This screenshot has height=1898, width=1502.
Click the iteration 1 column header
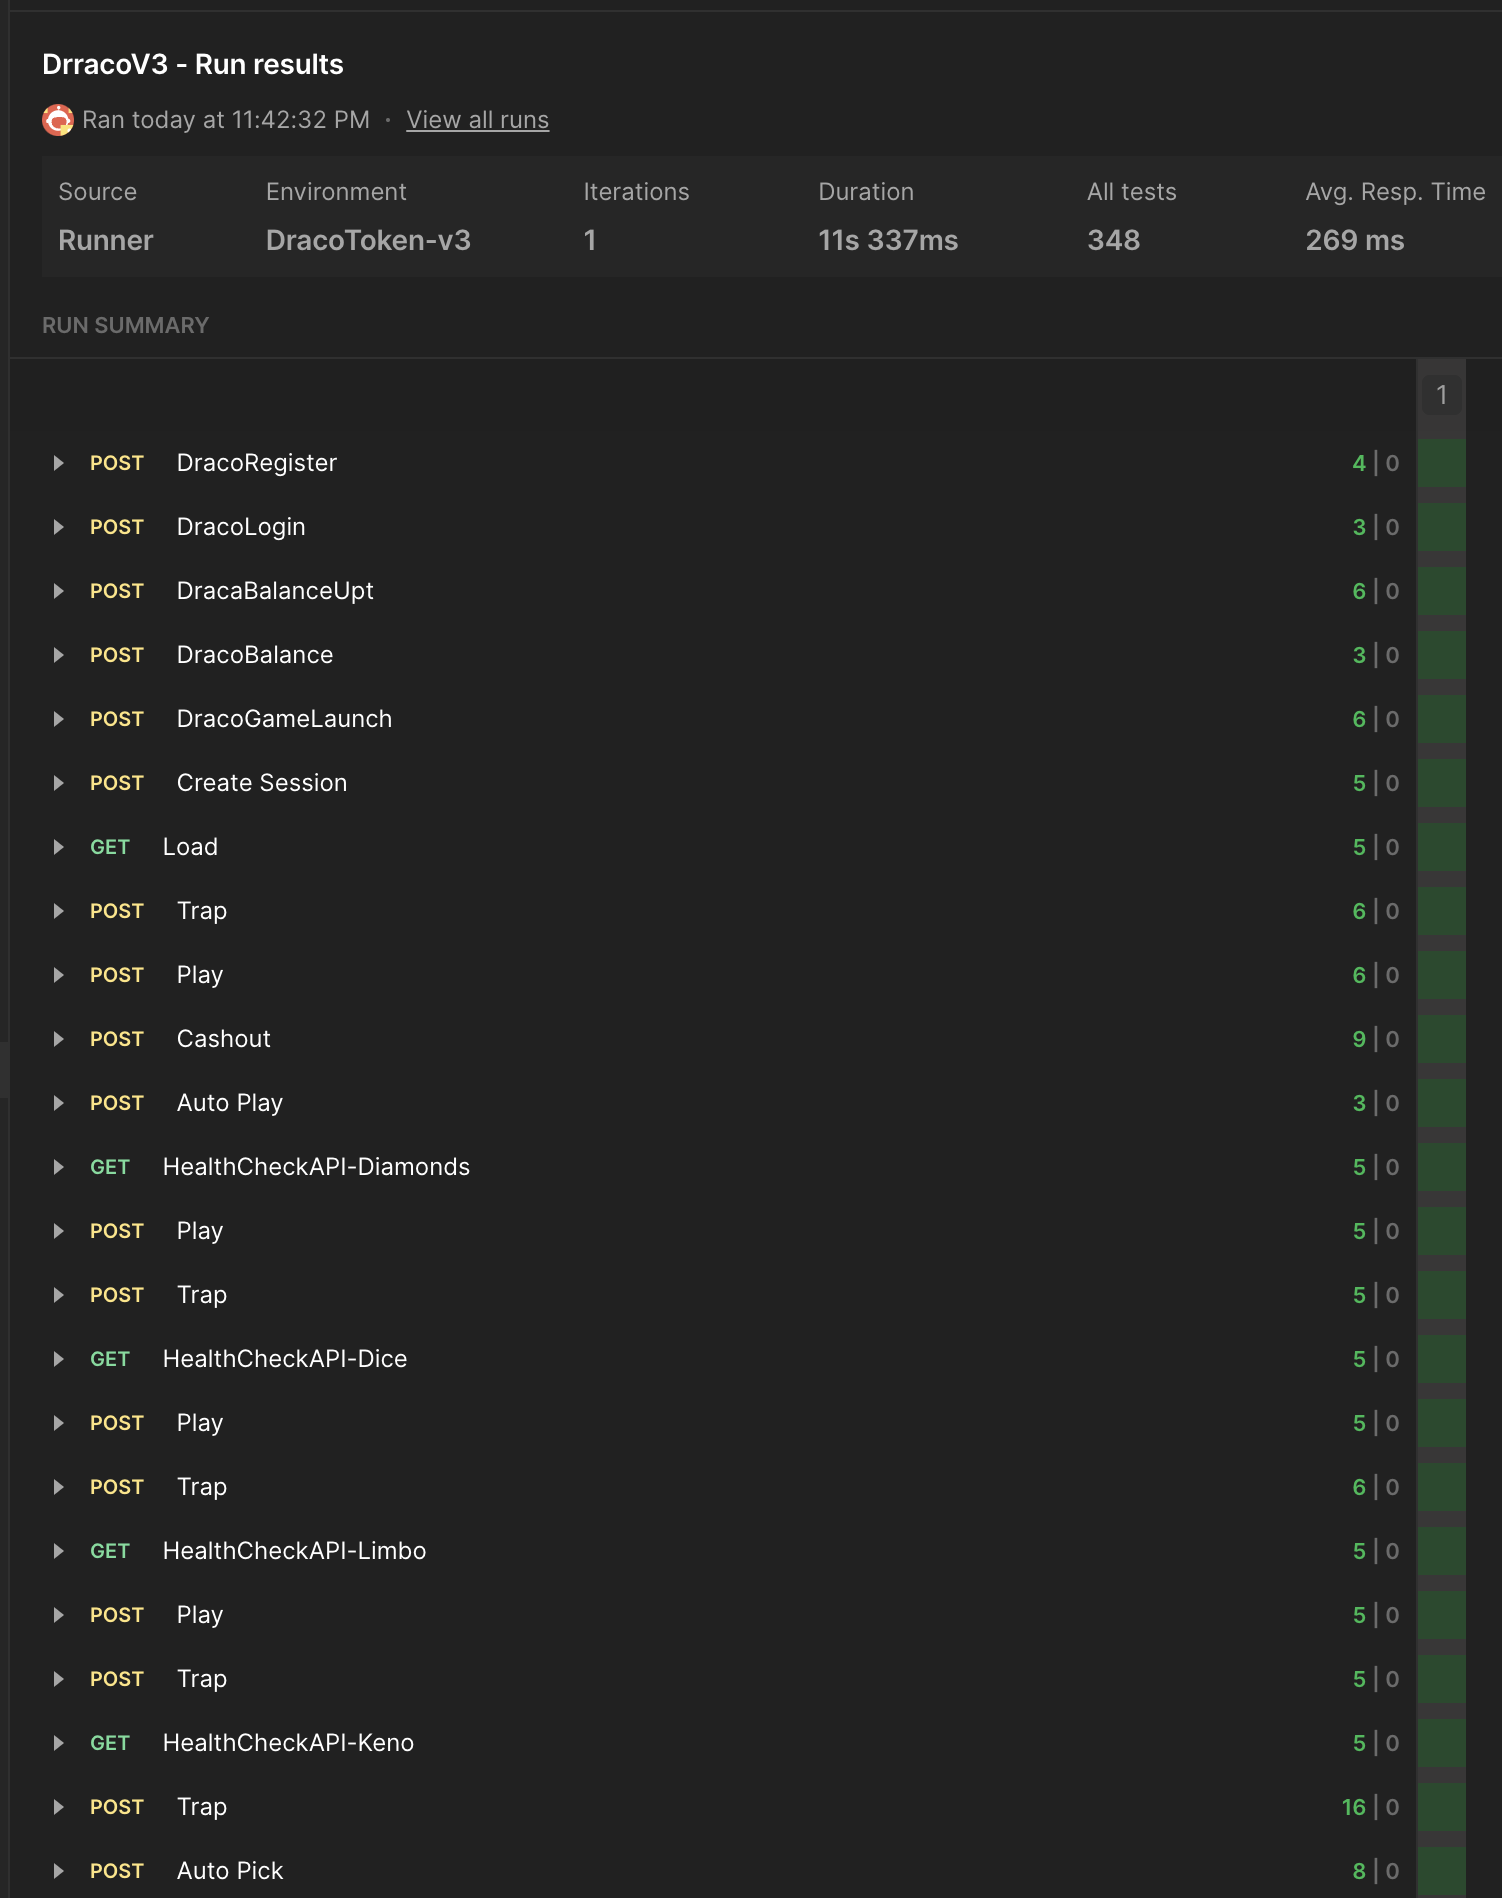coord(1441,395)
